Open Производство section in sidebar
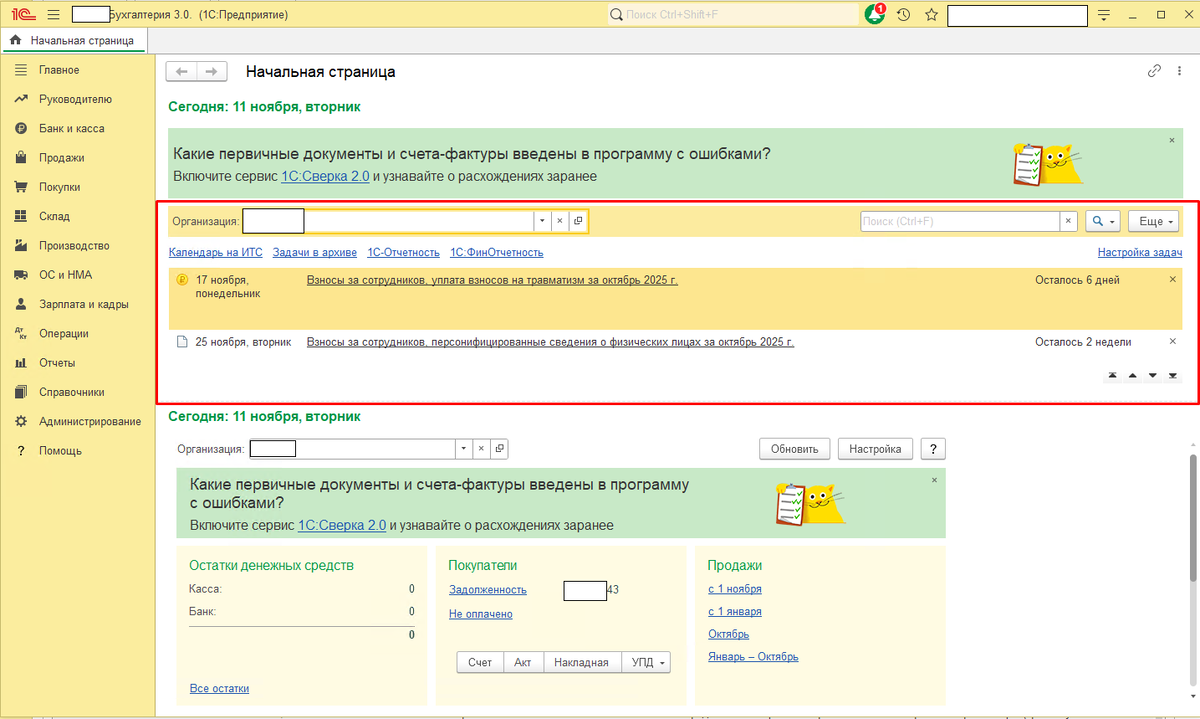 74,245
